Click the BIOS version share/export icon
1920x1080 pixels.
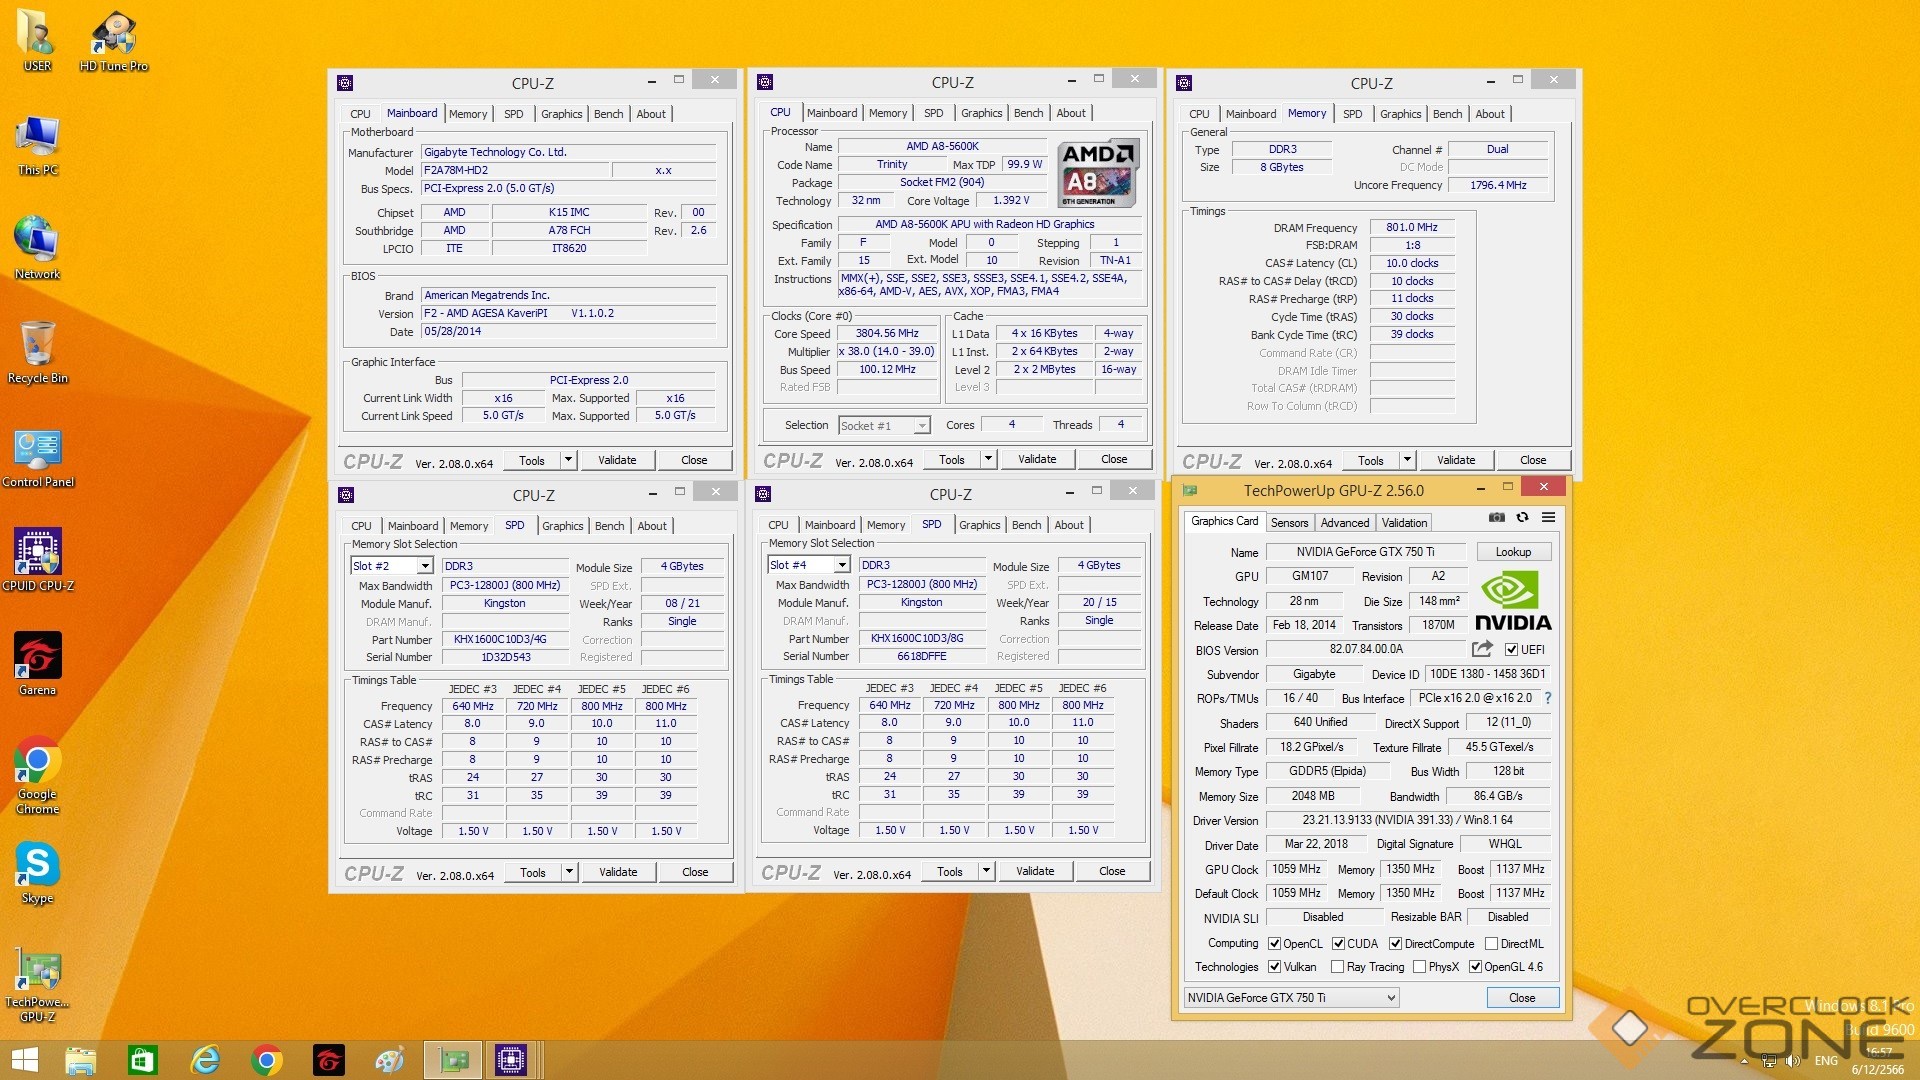point(1482,649)
